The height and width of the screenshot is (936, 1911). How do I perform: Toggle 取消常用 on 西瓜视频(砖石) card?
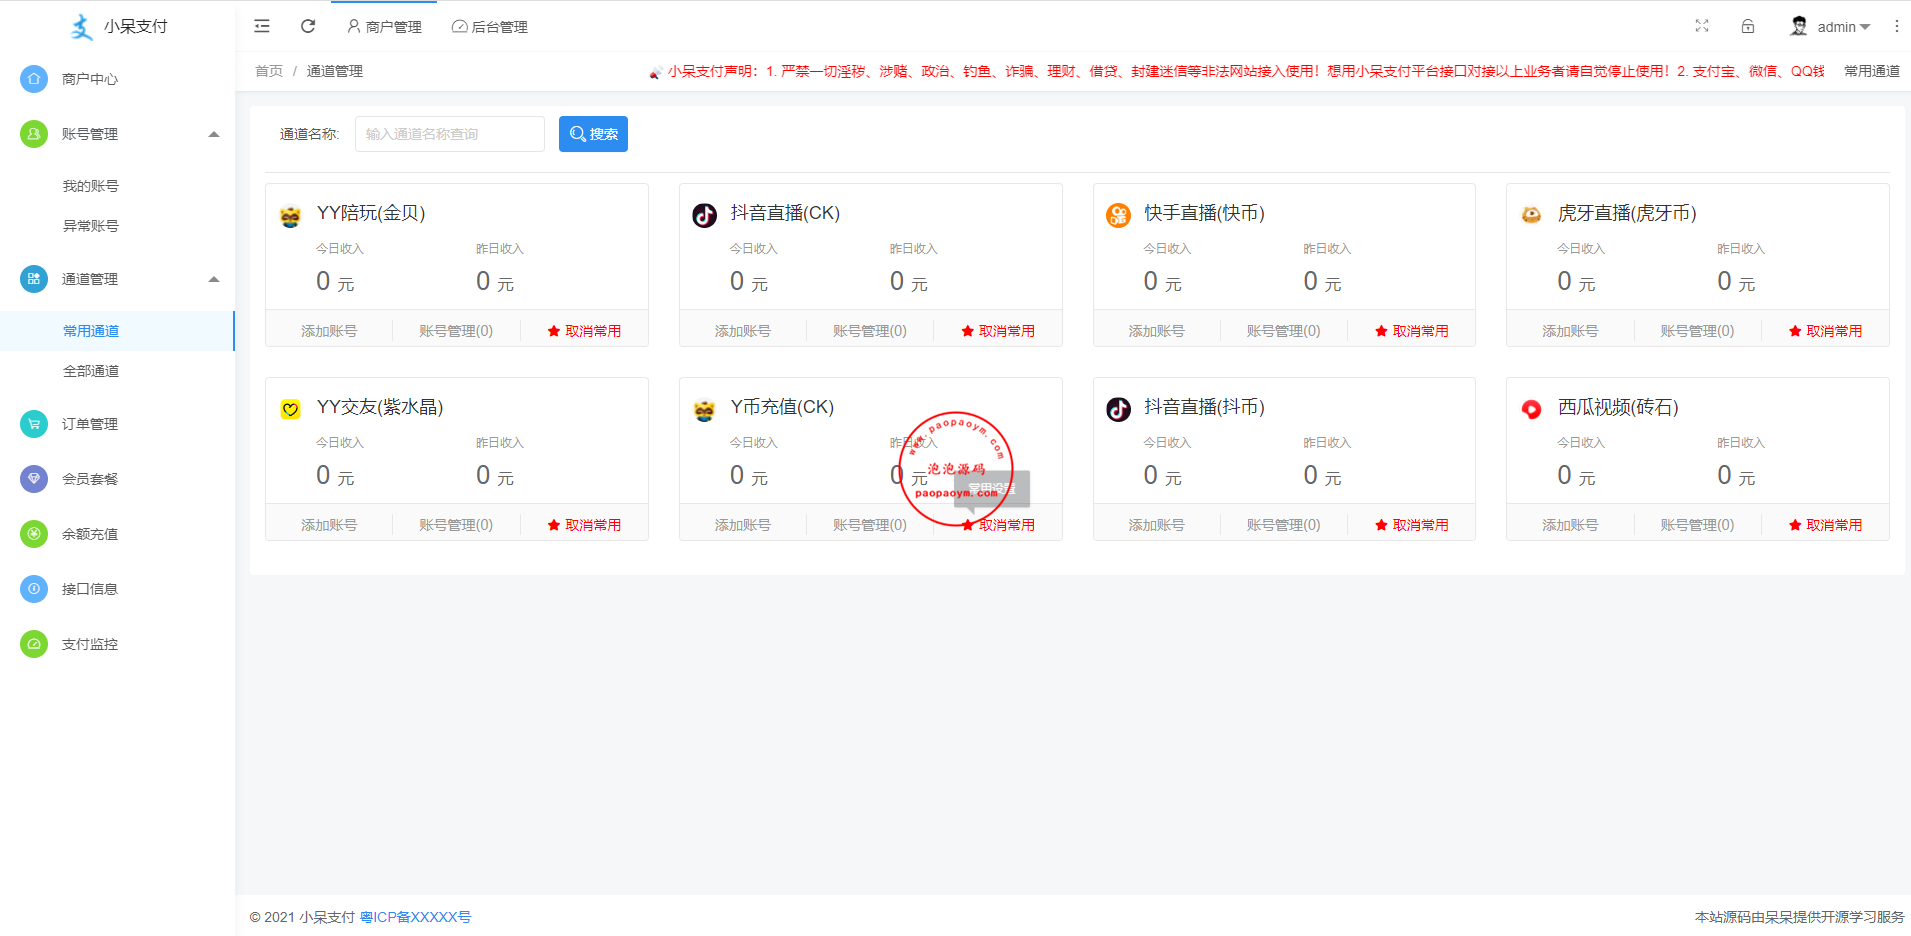pyautogui.click(x=1825, y=525)
